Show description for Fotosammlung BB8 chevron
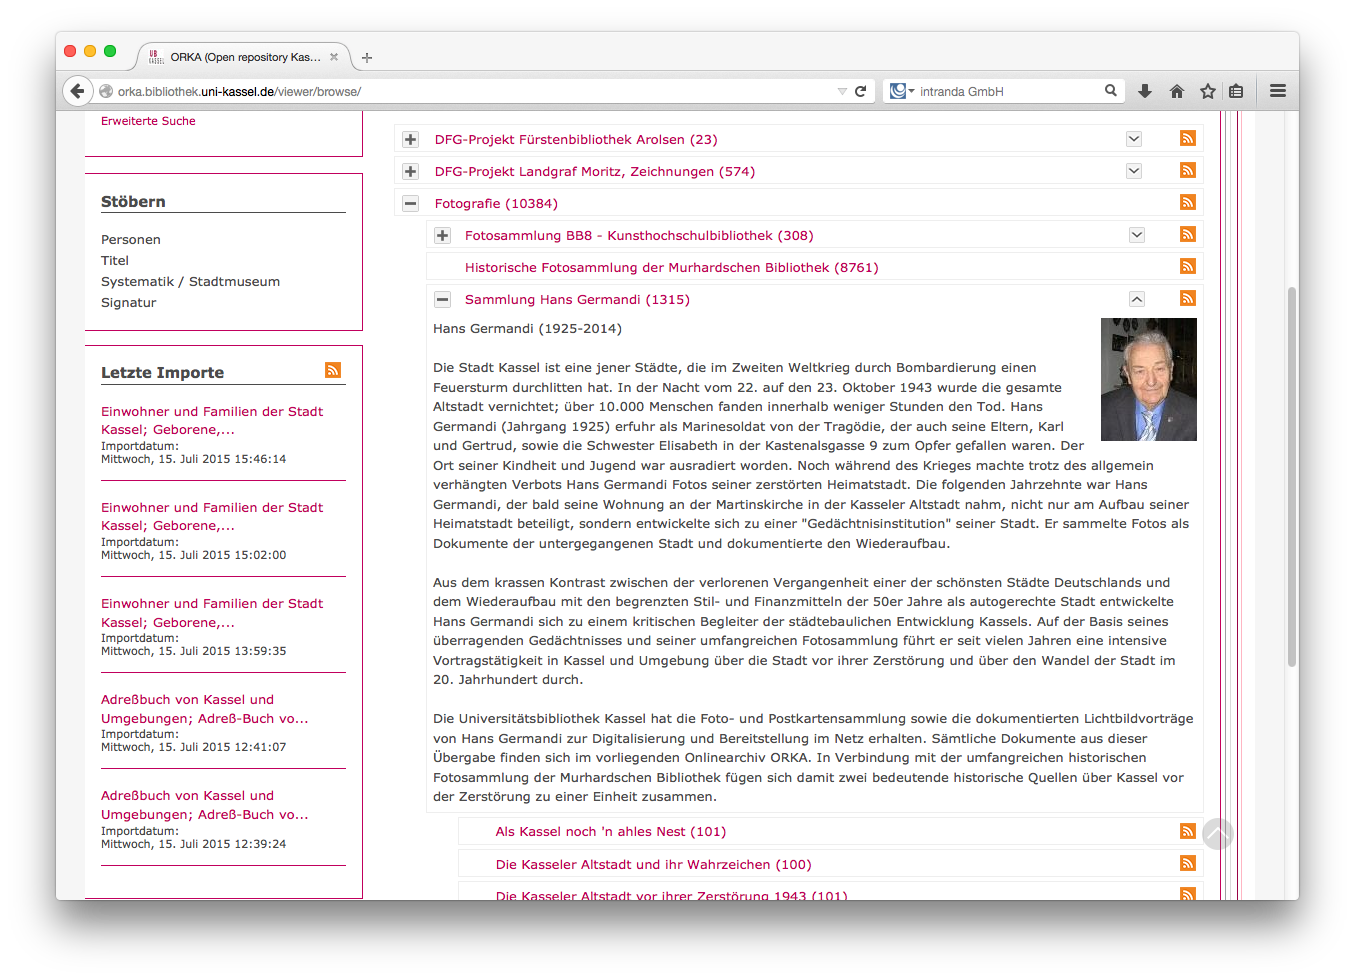The height and width of the screenshot is (980, 1355). click(1137, 235)
